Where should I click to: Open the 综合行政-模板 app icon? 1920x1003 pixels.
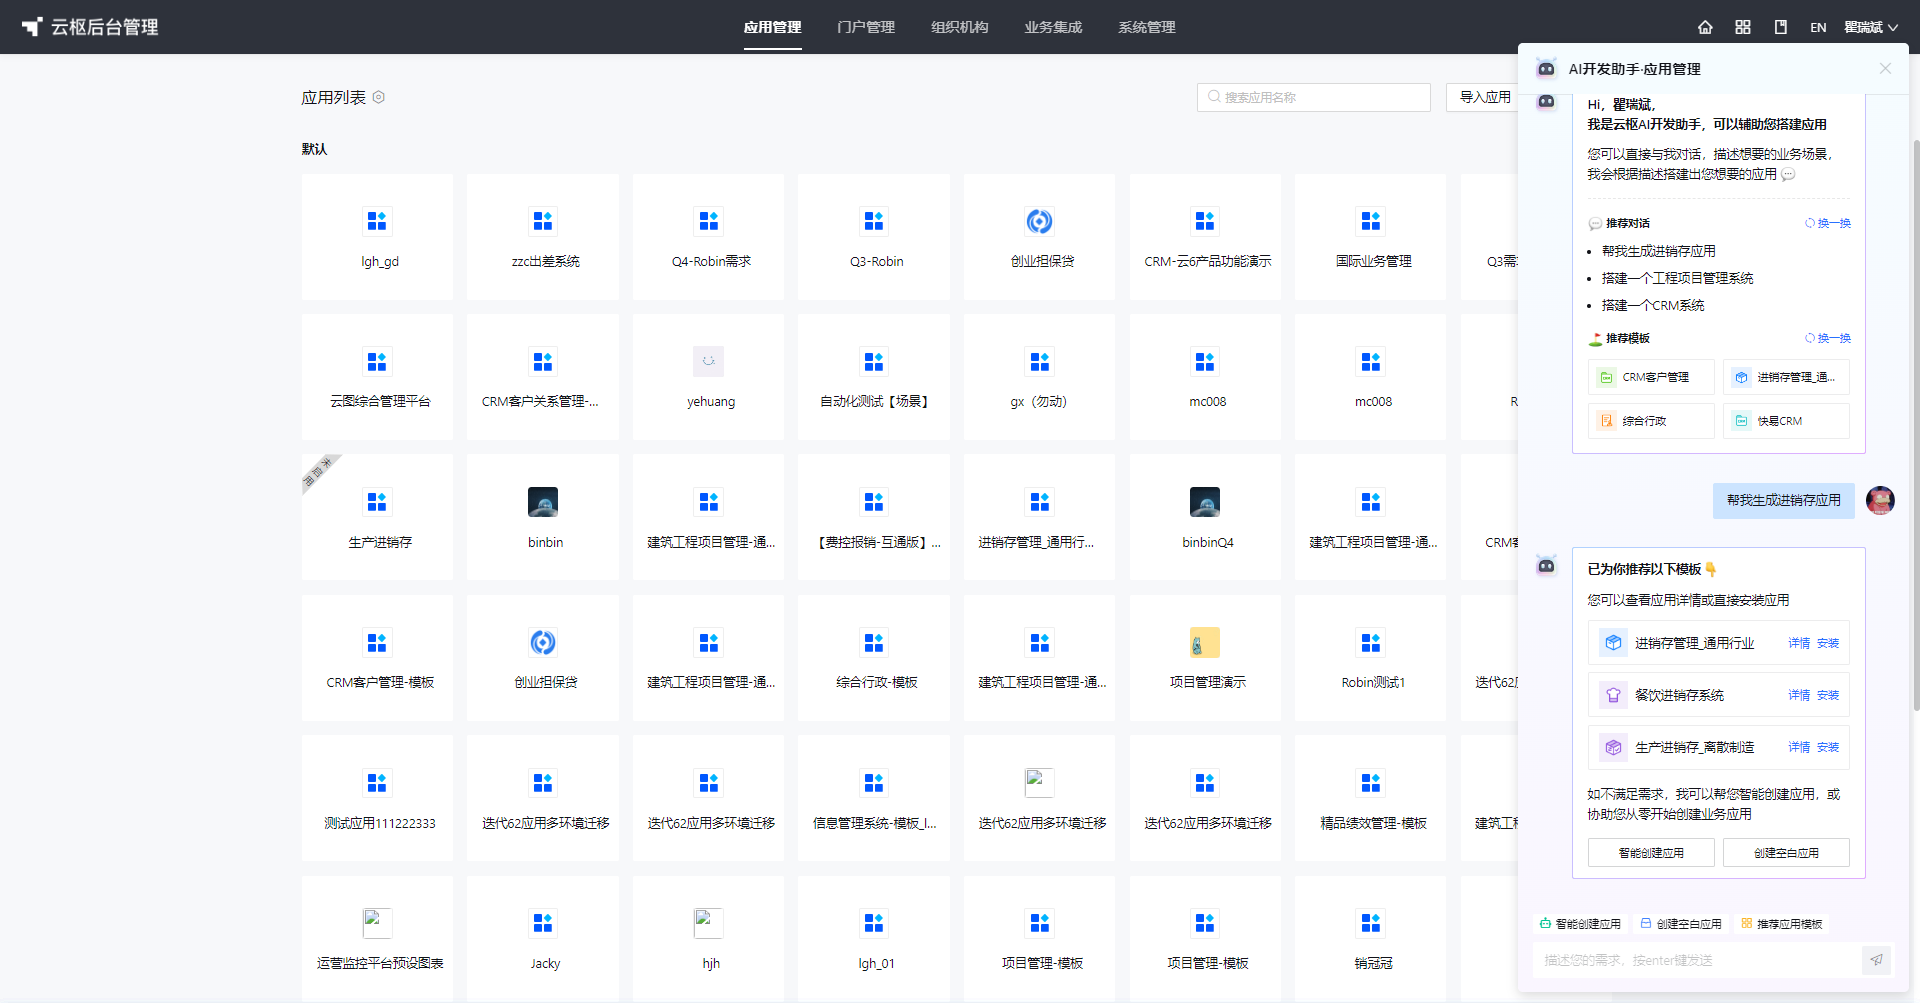874,642
